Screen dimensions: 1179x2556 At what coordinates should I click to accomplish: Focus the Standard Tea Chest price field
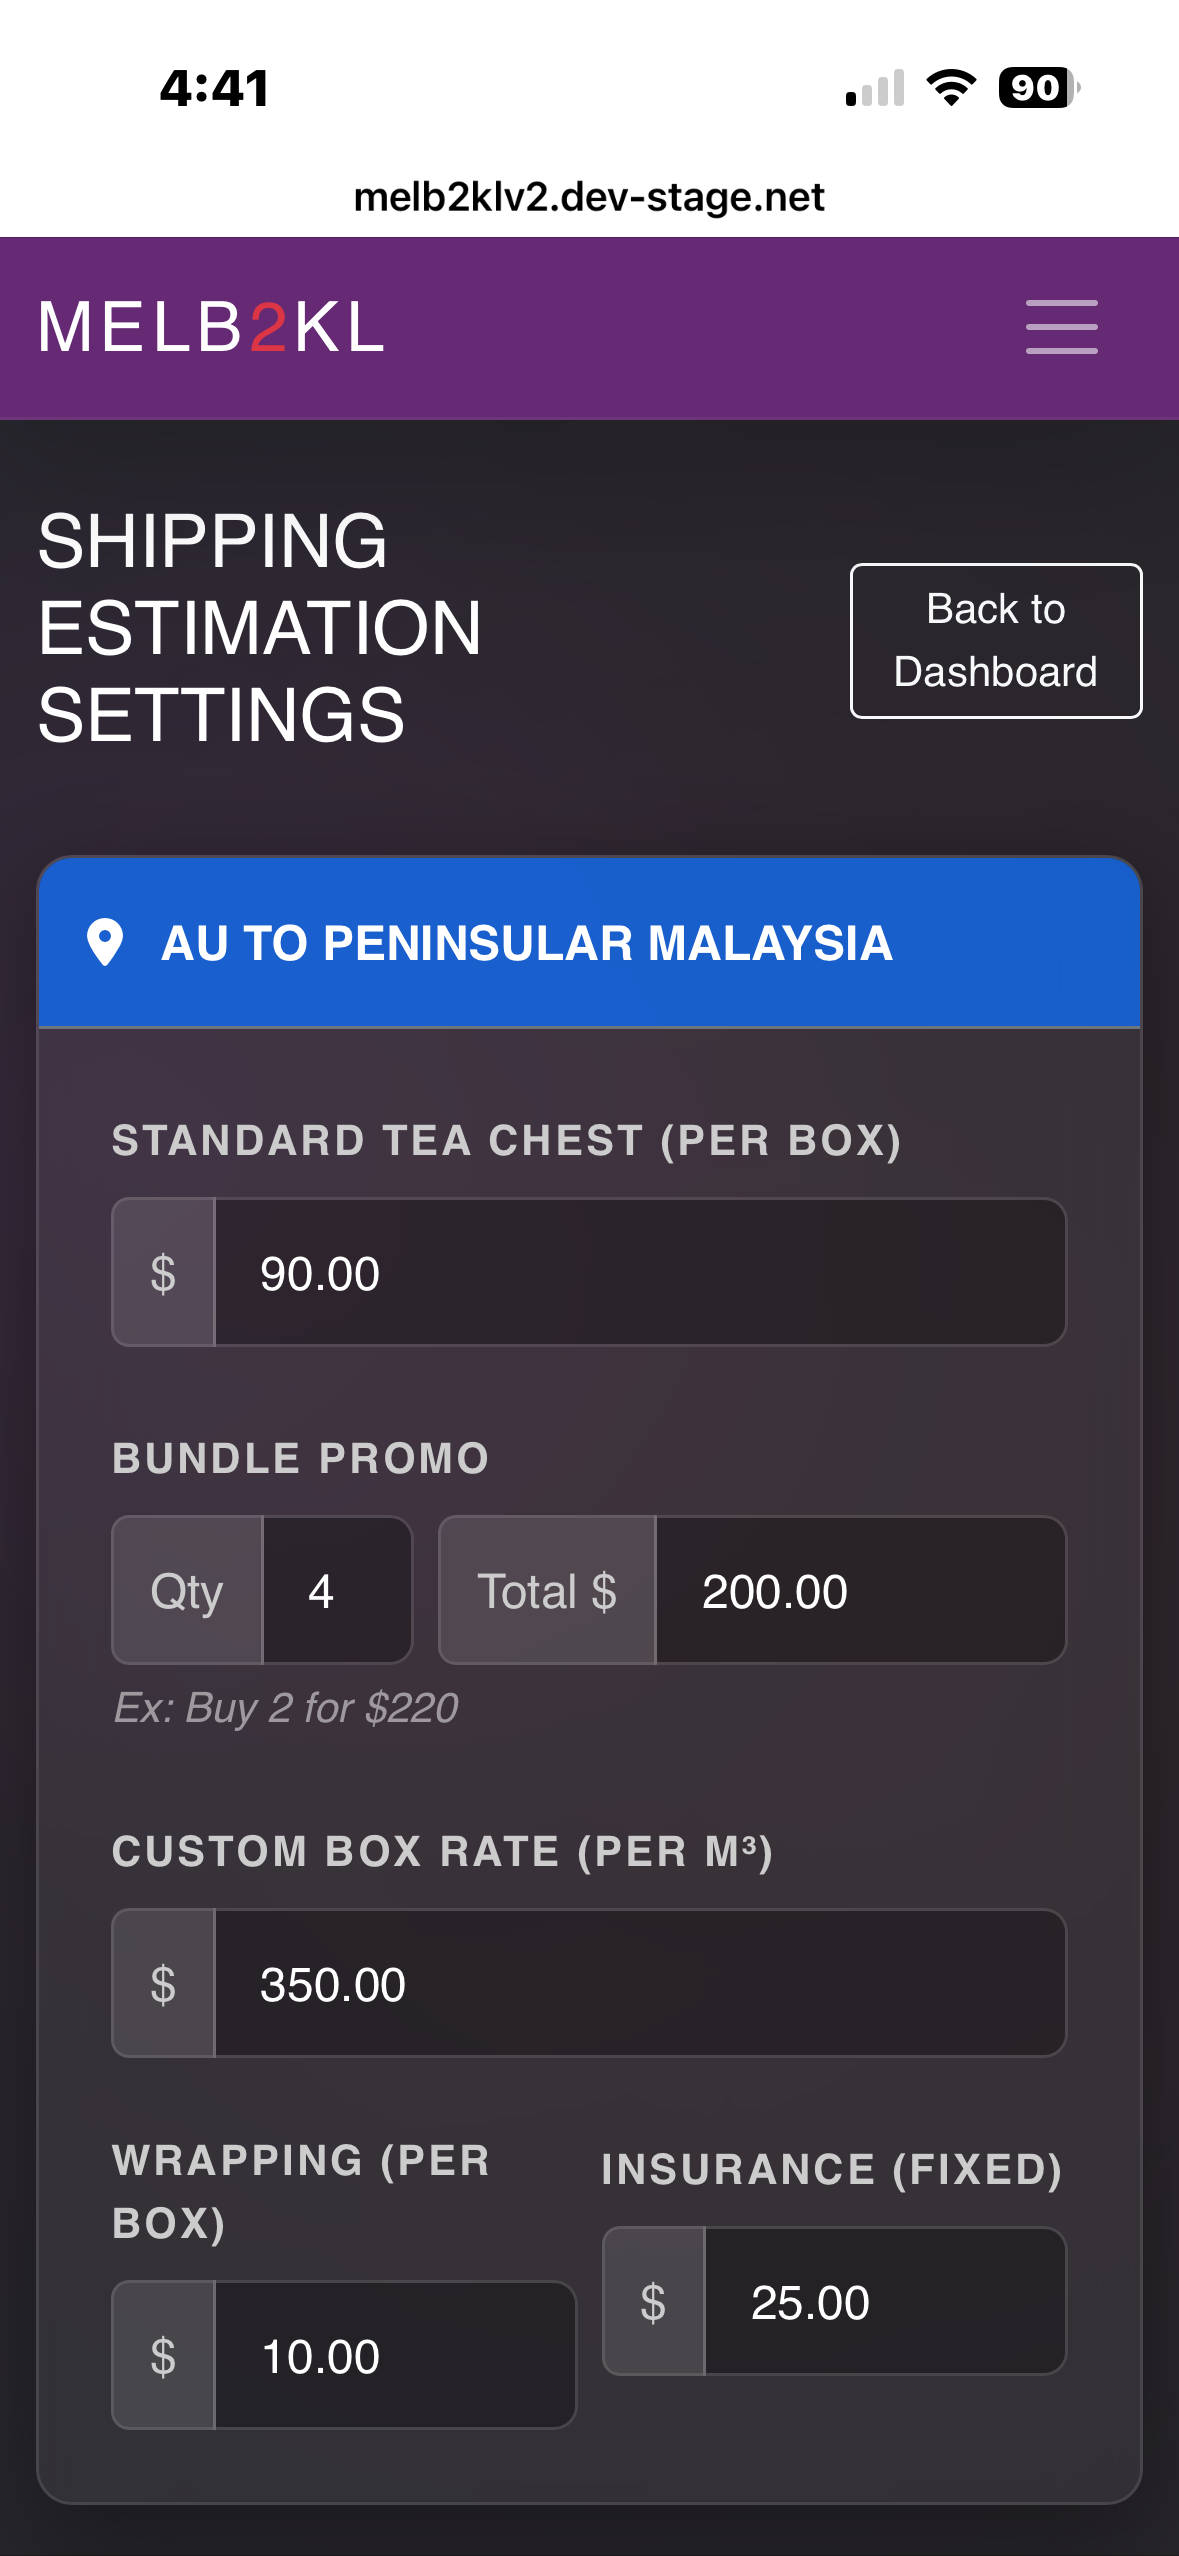640,1273
